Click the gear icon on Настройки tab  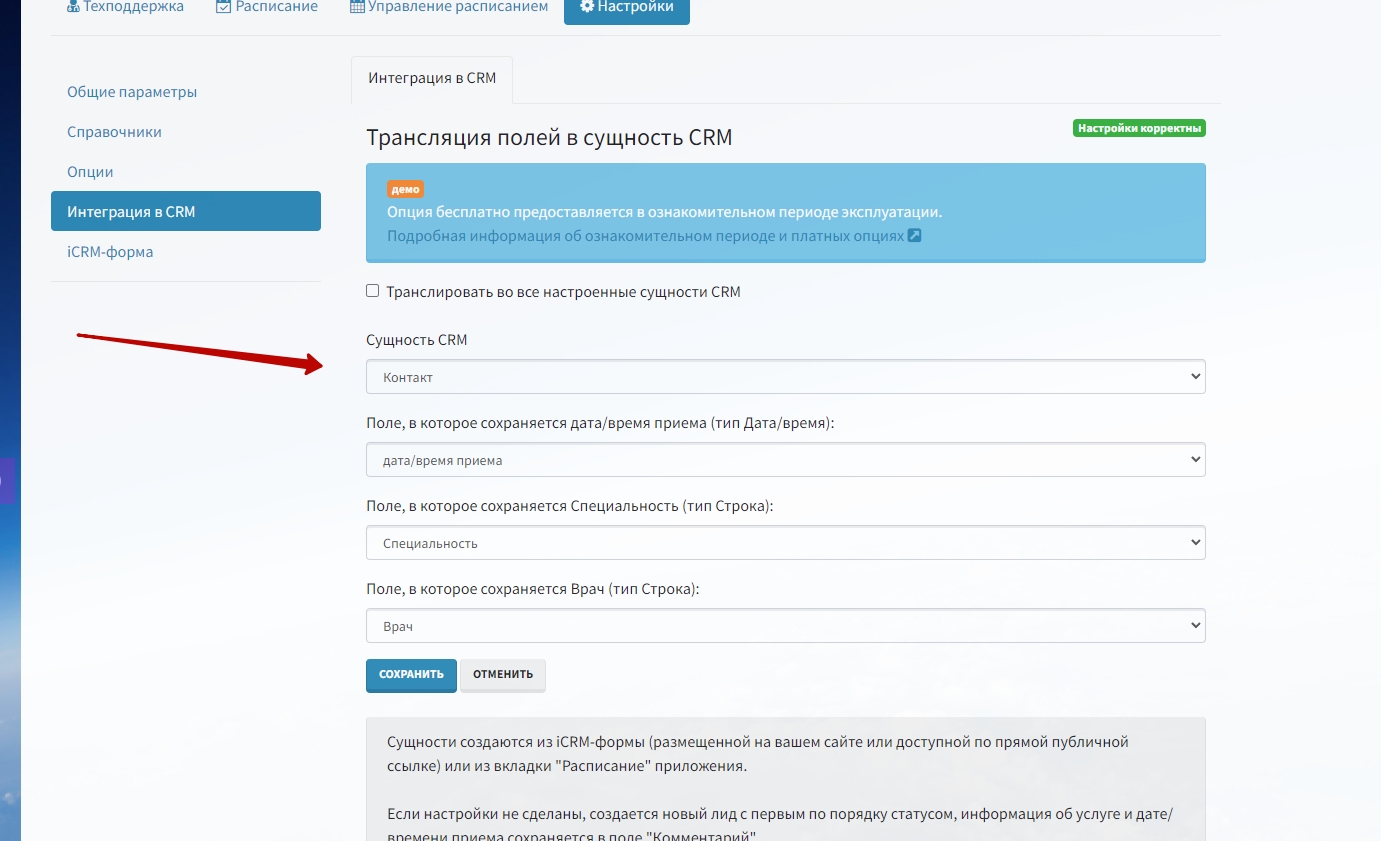click(587, 7)
